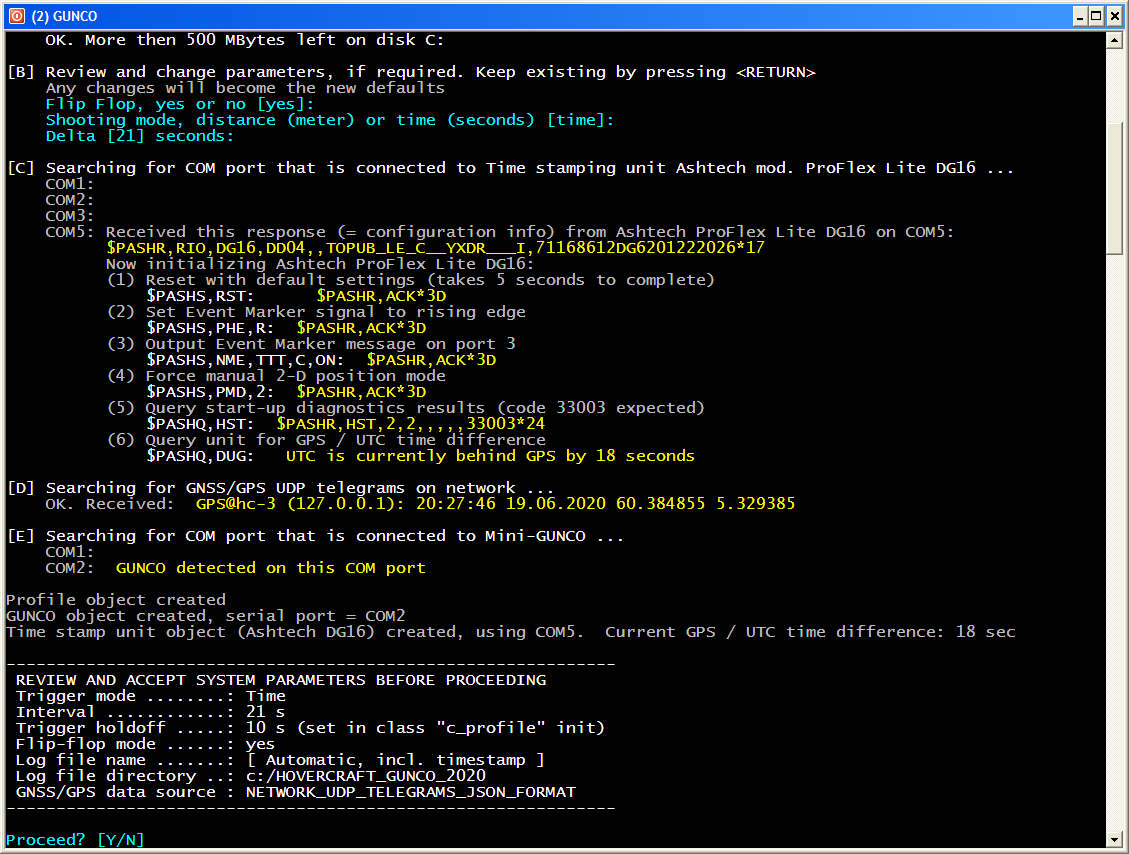Viewport: 1129px width, 854px height.
Task: Click 'UTC is currently behind GPS by 18 seconds'
Action: click(490, 456)
